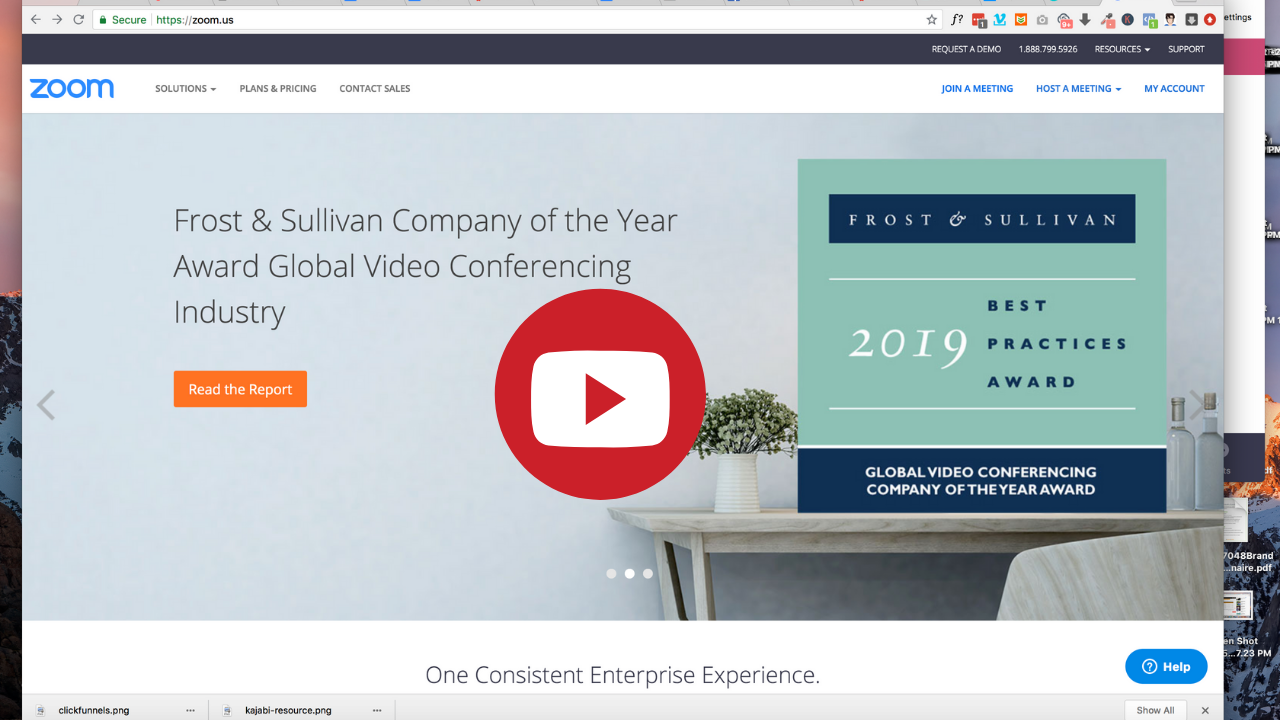Open Join a Meeting link
Screen dimensions: 1280x720
point(977,89)
